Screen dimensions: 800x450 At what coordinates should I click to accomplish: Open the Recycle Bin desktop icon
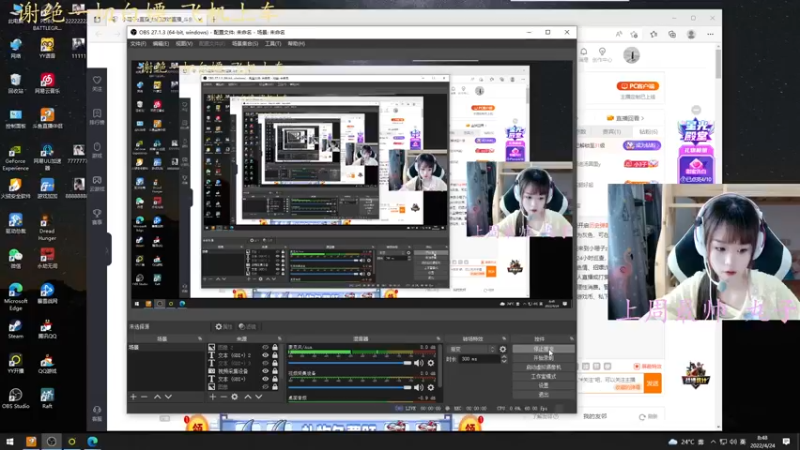point(15,83)
